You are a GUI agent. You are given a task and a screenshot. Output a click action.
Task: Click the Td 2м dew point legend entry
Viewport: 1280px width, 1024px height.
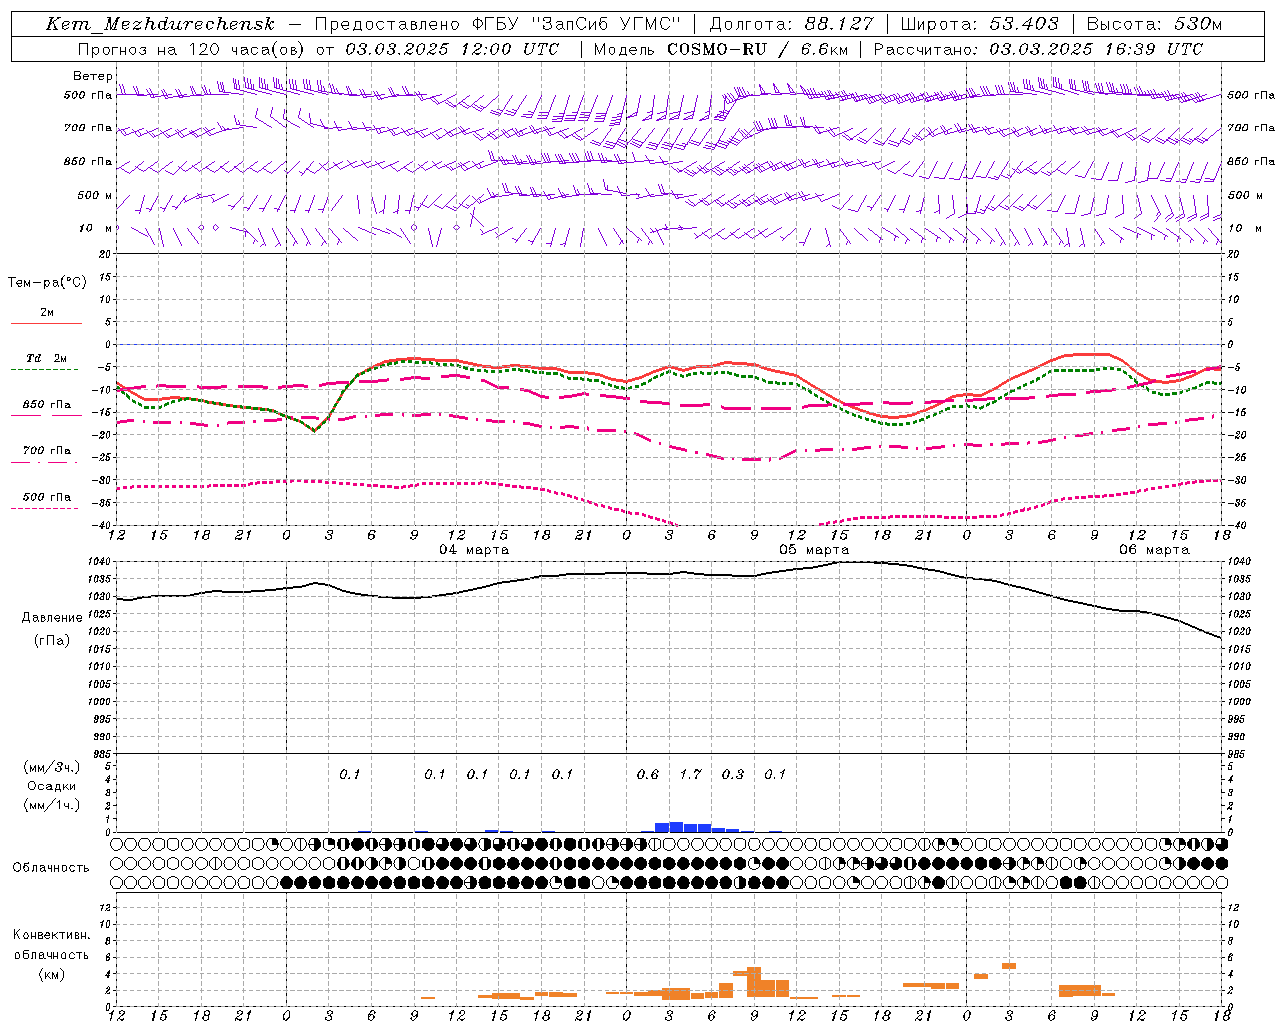click(47, 358)
